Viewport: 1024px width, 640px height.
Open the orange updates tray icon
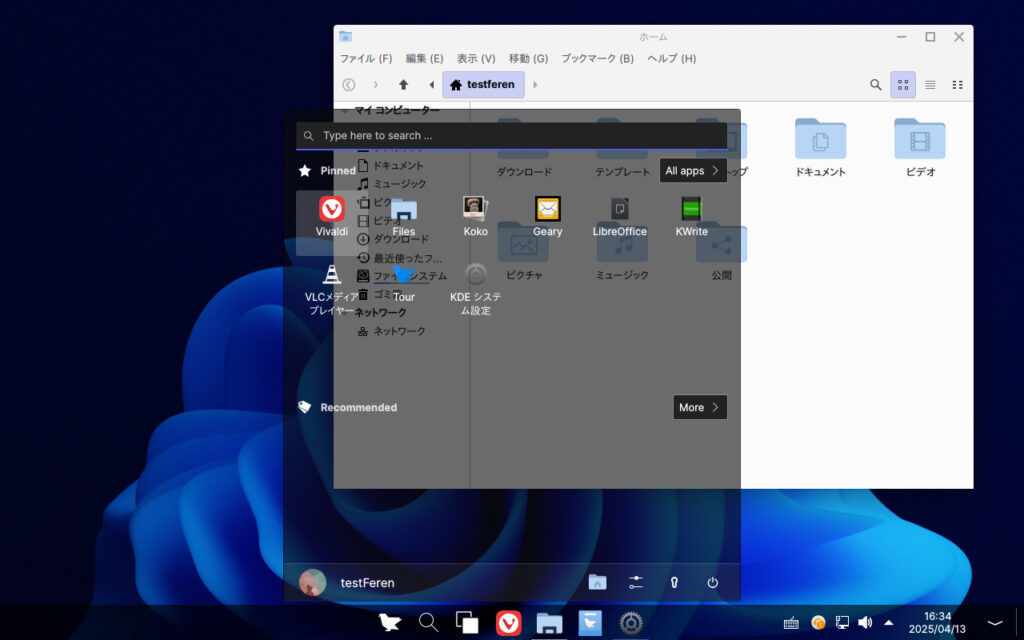click(x=818, y=623)
